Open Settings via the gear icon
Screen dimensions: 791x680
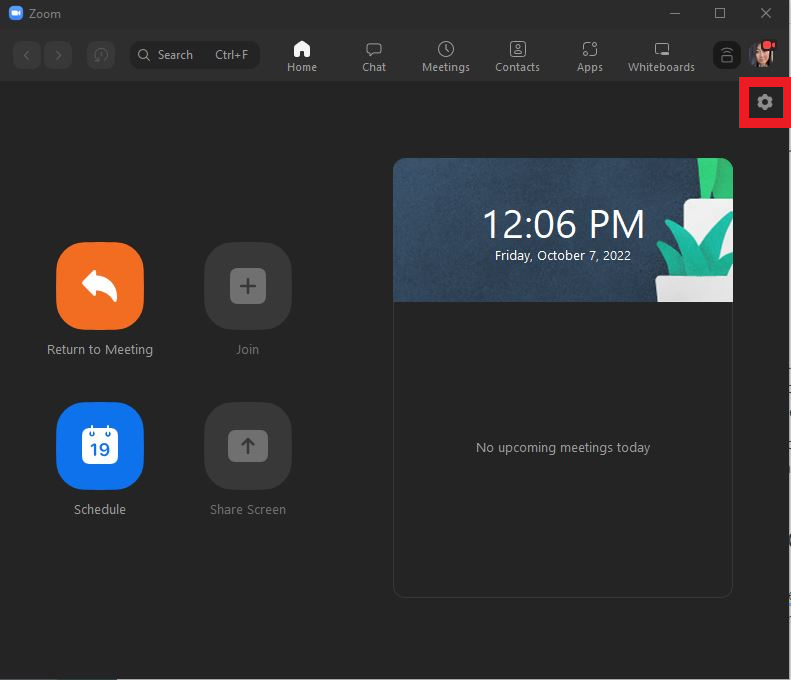[x=765, y=102]
